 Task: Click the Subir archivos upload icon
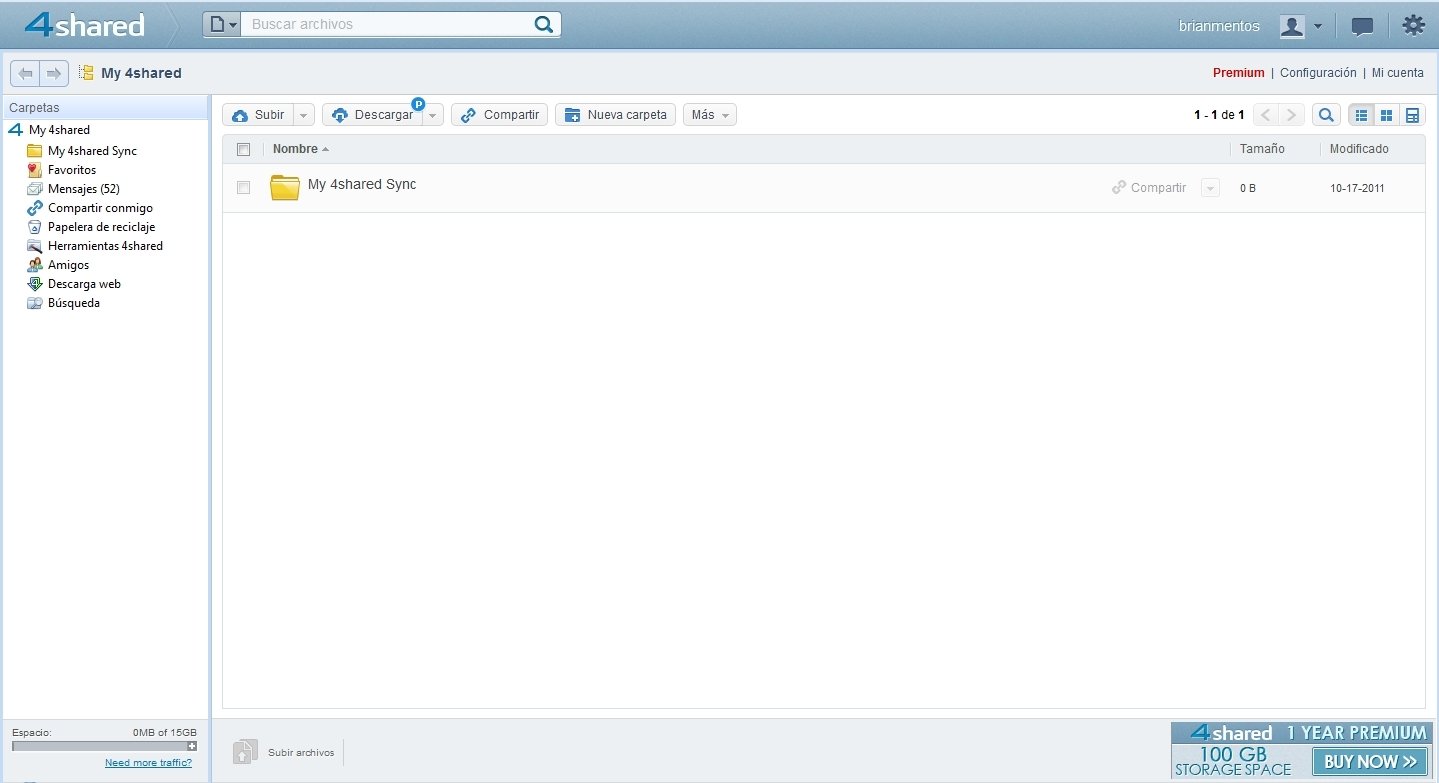tap(245, 752)
